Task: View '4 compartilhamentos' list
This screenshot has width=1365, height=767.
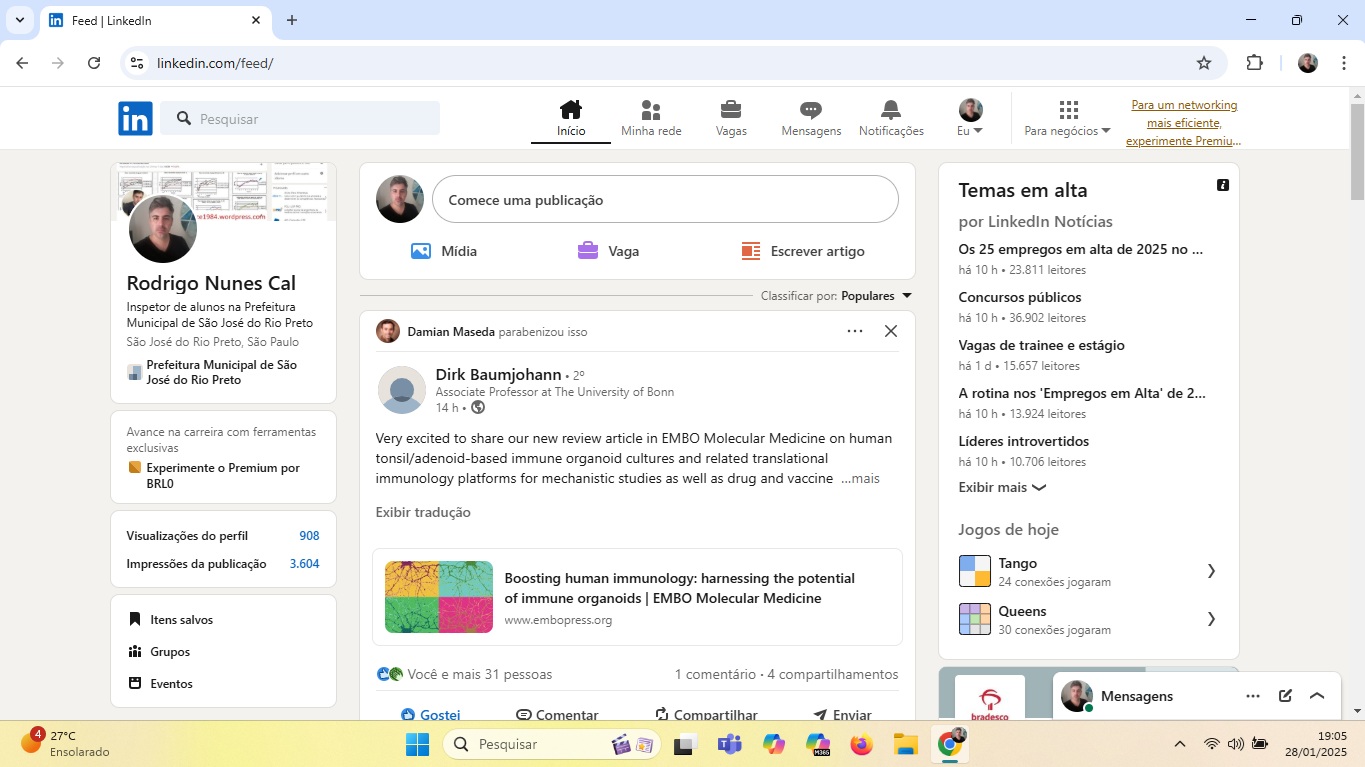Action: click(x=833, y=674)
